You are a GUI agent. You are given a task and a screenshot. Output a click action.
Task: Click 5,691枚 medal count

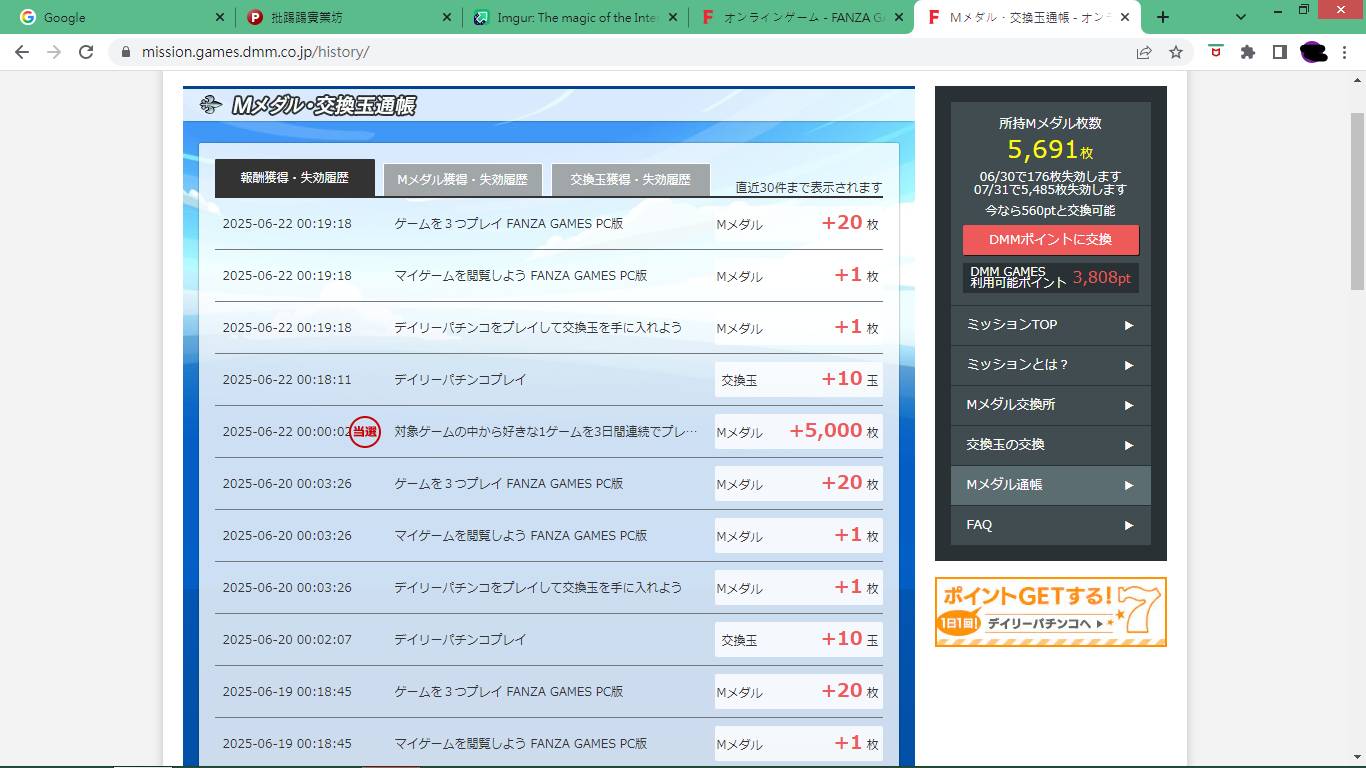pyautogui.click(x=1050, y=150)
